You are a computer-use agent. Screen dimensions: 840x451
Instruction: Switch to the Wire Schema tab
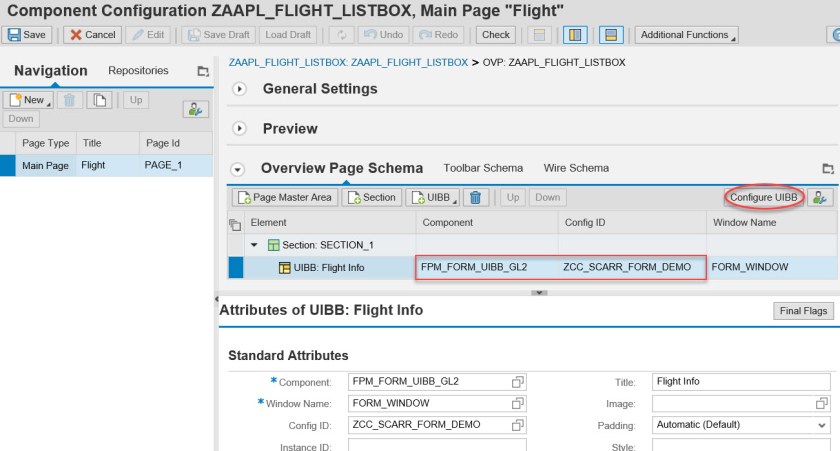pyautogui.click(x=576, y=168)
